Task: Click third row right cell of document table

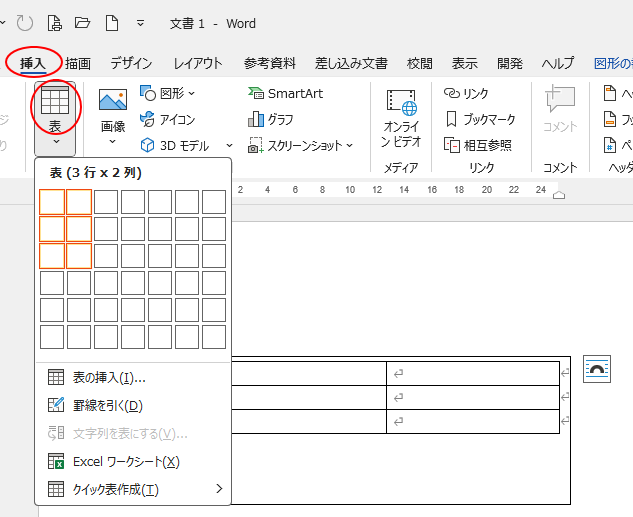Action: (473, 421)
